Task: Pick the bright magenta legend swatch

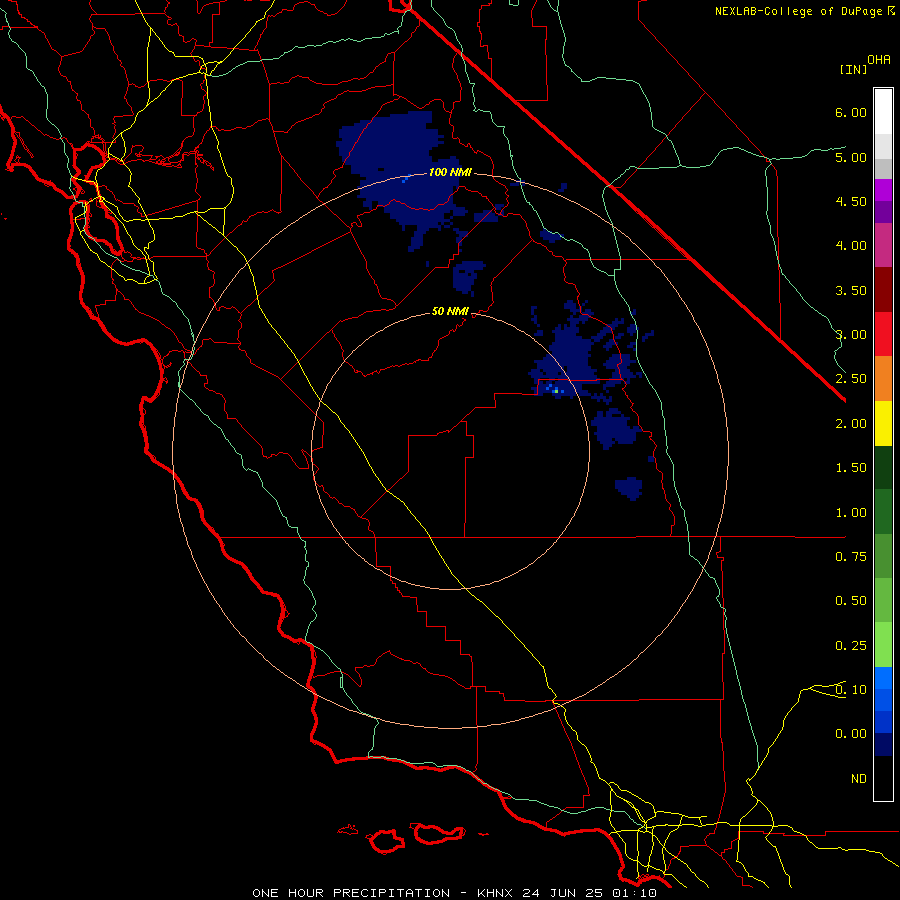Action: (883, 190)
